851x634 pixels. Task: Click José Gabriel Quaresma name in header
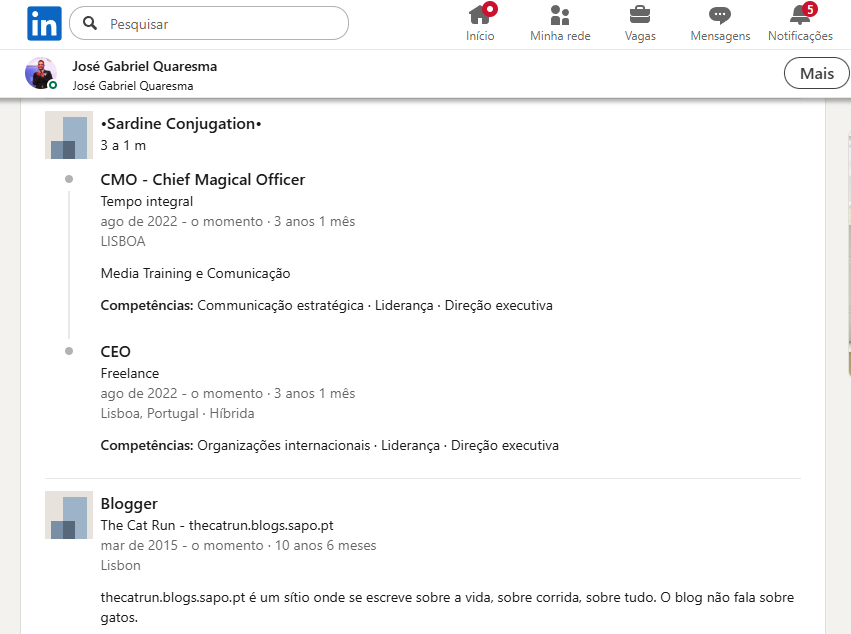tap(144, 66)
